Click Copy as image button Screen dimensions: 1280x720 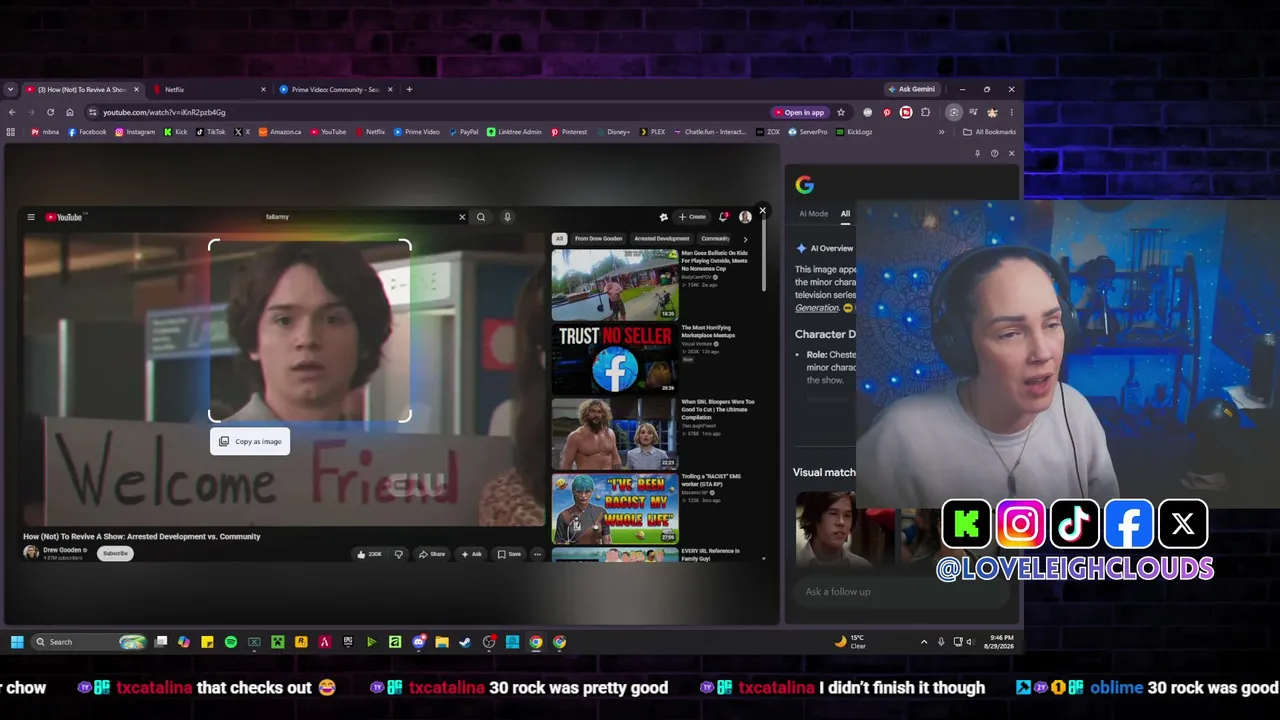[250, 441]
